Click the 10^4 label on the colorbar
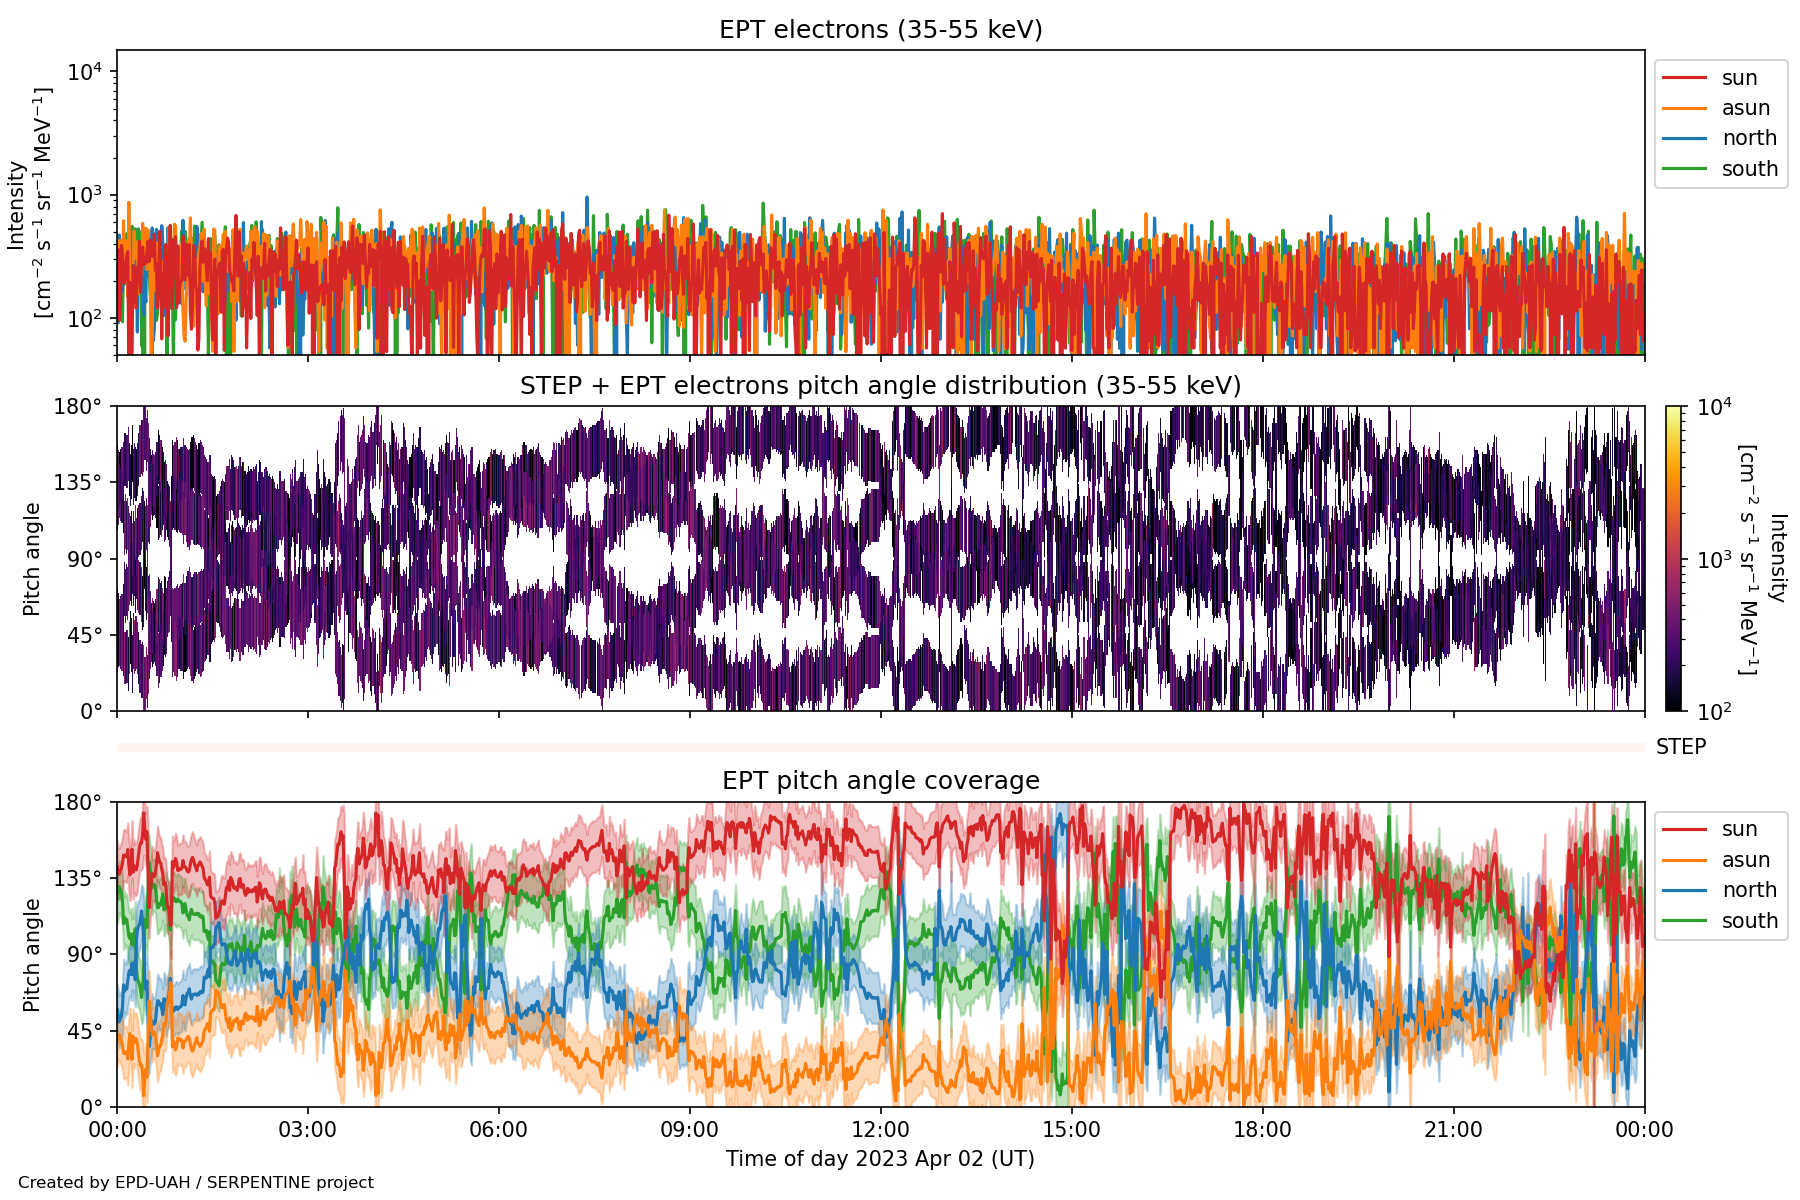The height and width of the screenshot is (1200, 1800). [1714, 406]
